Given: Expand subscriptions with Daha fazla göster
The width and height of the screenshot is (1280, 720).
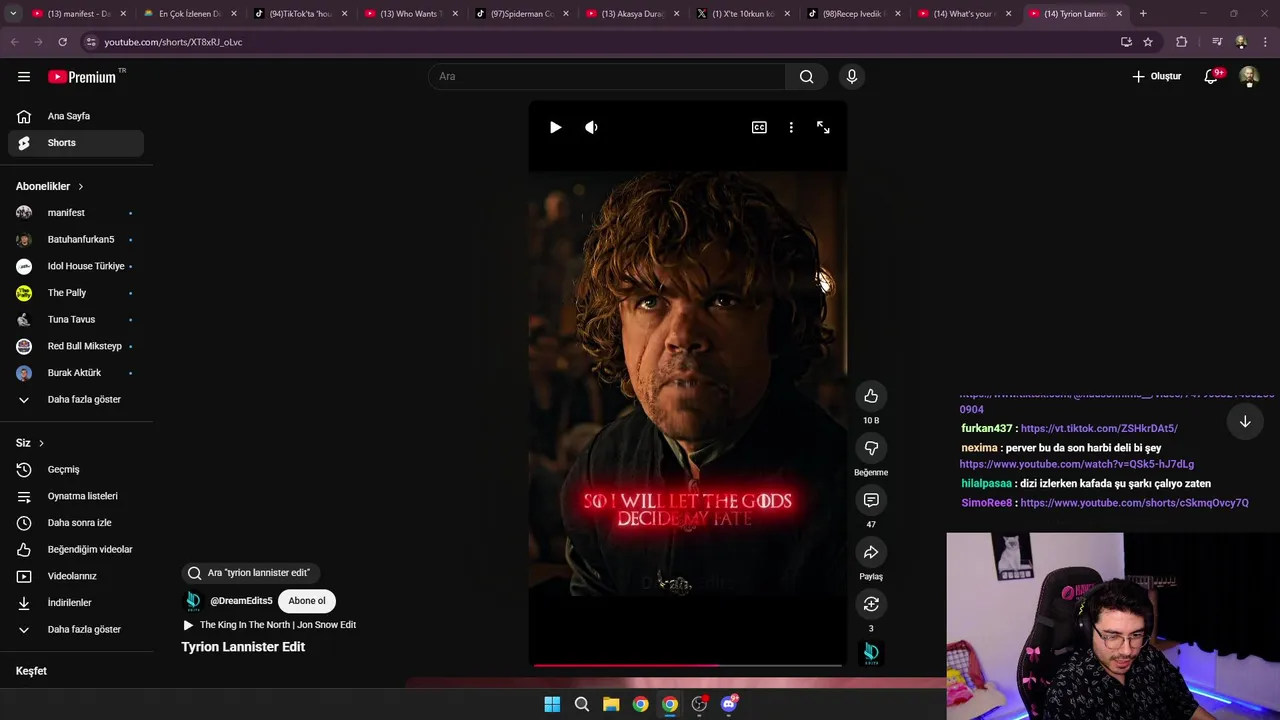Looking at the screenshot, I should pos(76,399).
